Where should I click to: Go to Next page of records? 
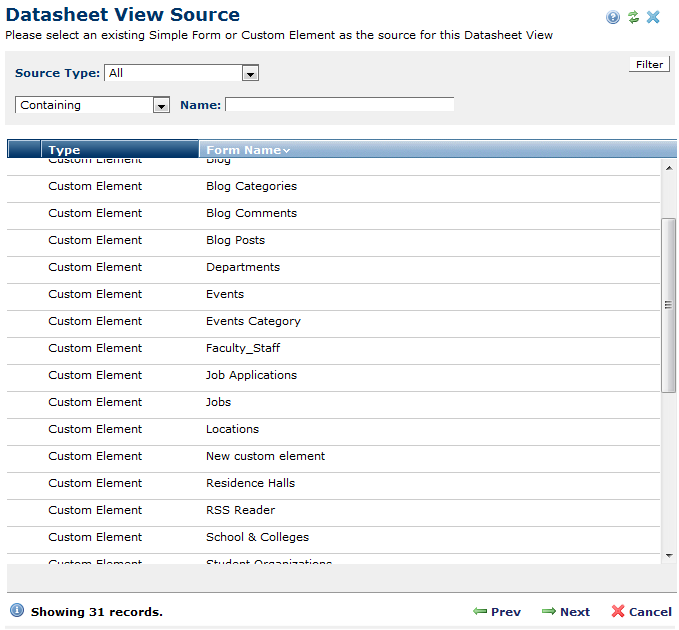click(x=566, y=611)
